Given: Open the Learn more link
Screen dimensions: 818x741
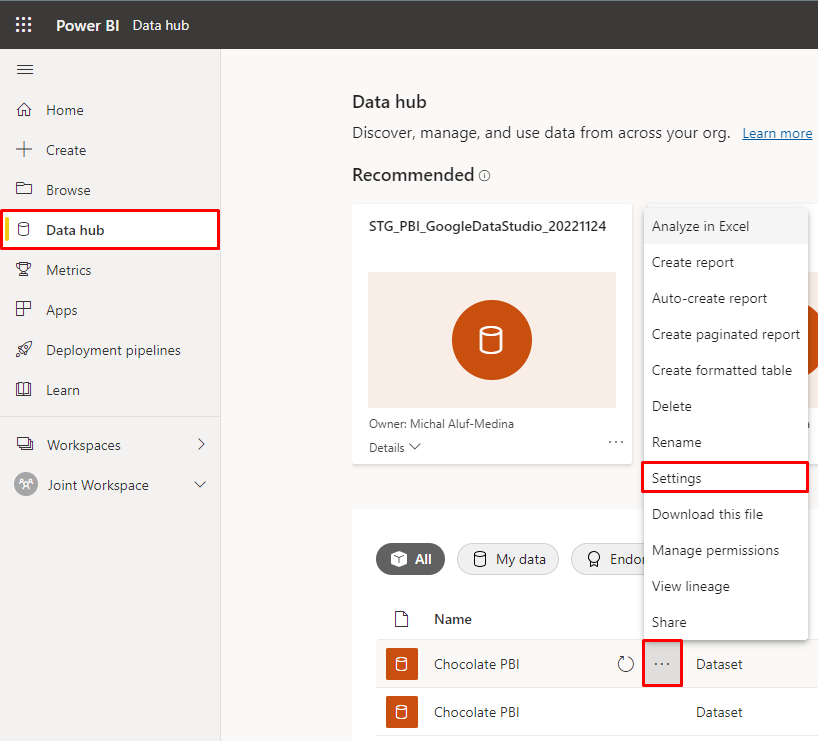Looking at the screenshot, I should point(777,134).
